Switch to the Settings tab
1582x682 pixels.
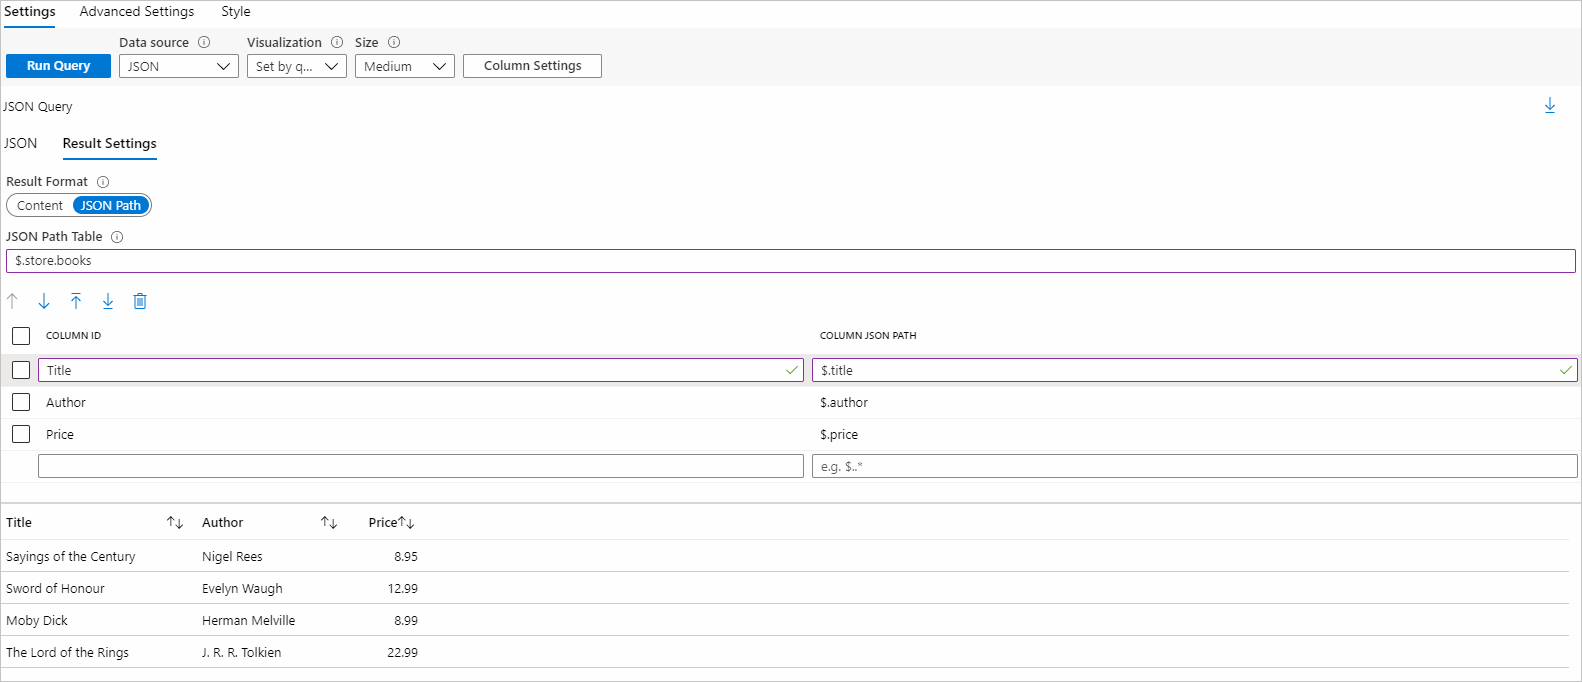pyautogui.click(x=30, y=12)
